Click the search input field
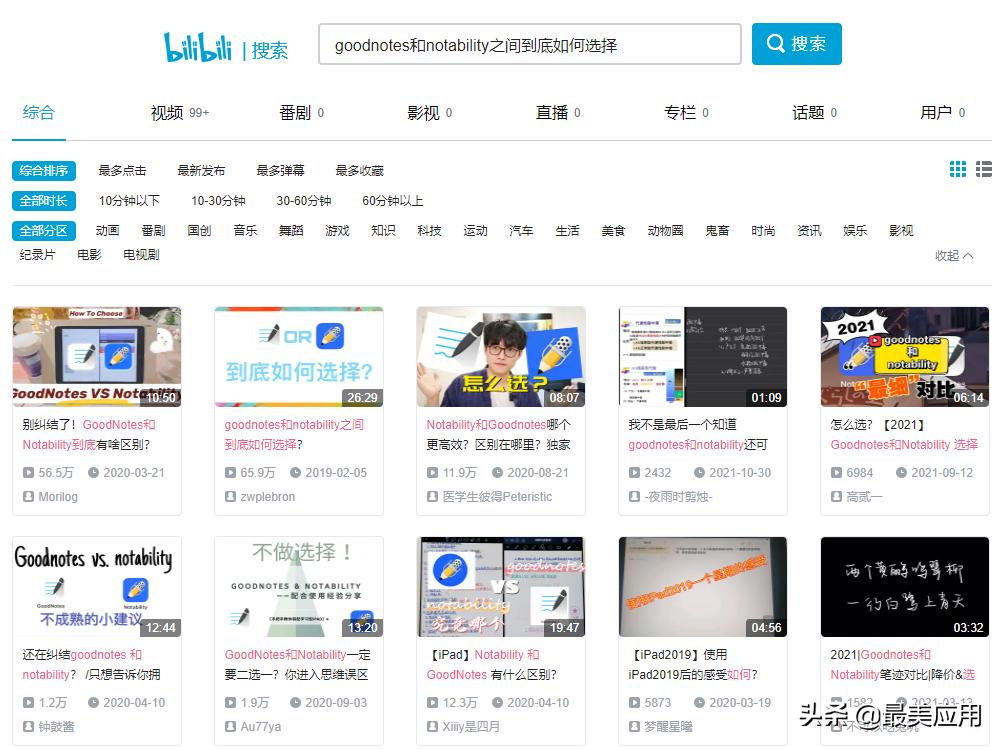This screenshot has height=749, width=1004. (x=529, y=45)
